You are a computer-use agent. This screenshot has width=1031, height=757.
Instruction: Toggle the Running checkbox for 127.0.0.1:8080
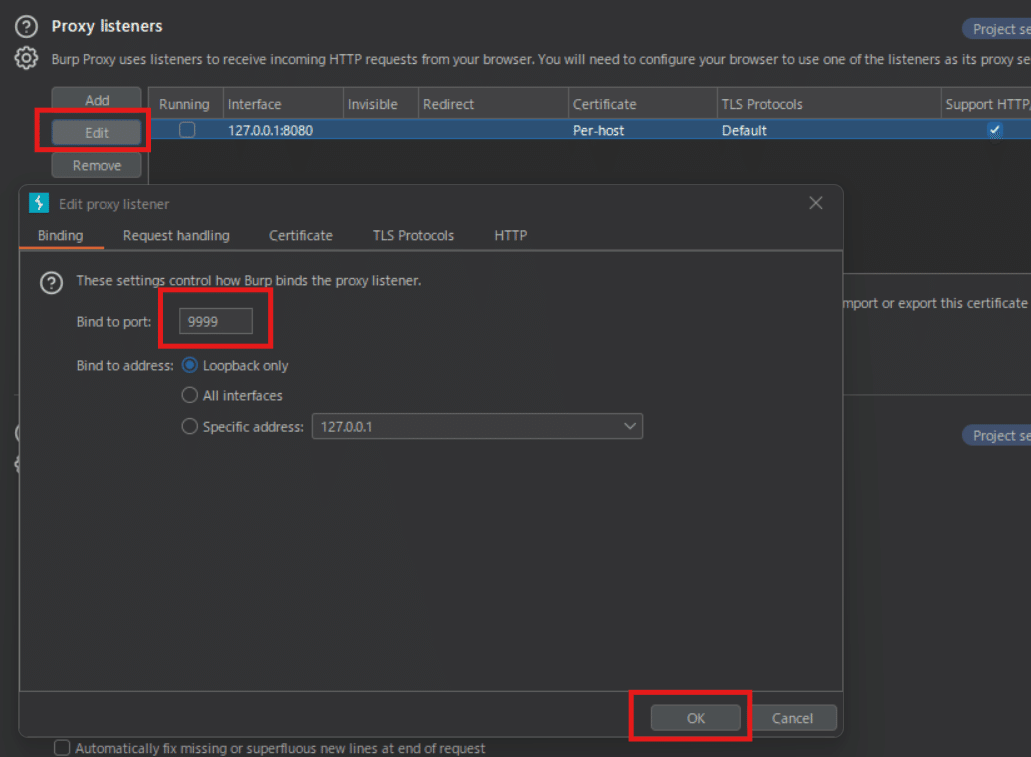[187, 130]
